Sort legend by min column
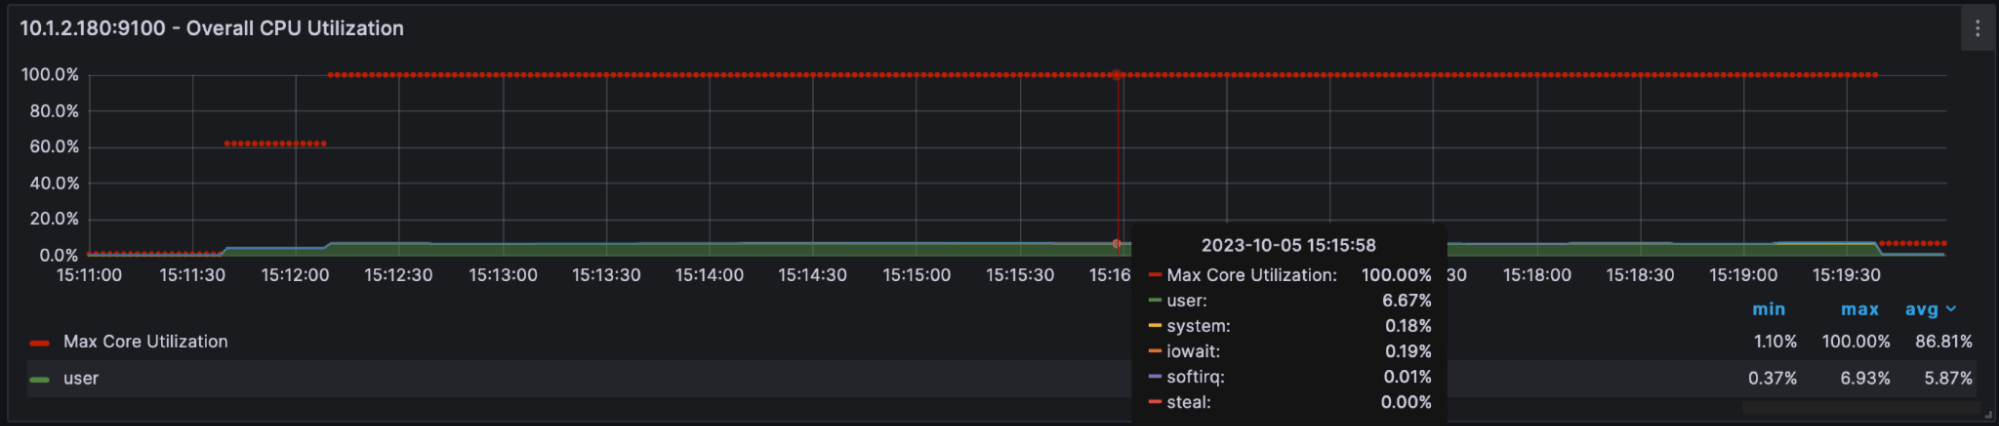This screenshot has width=1999, height=426. click(x=1768, y=310)
